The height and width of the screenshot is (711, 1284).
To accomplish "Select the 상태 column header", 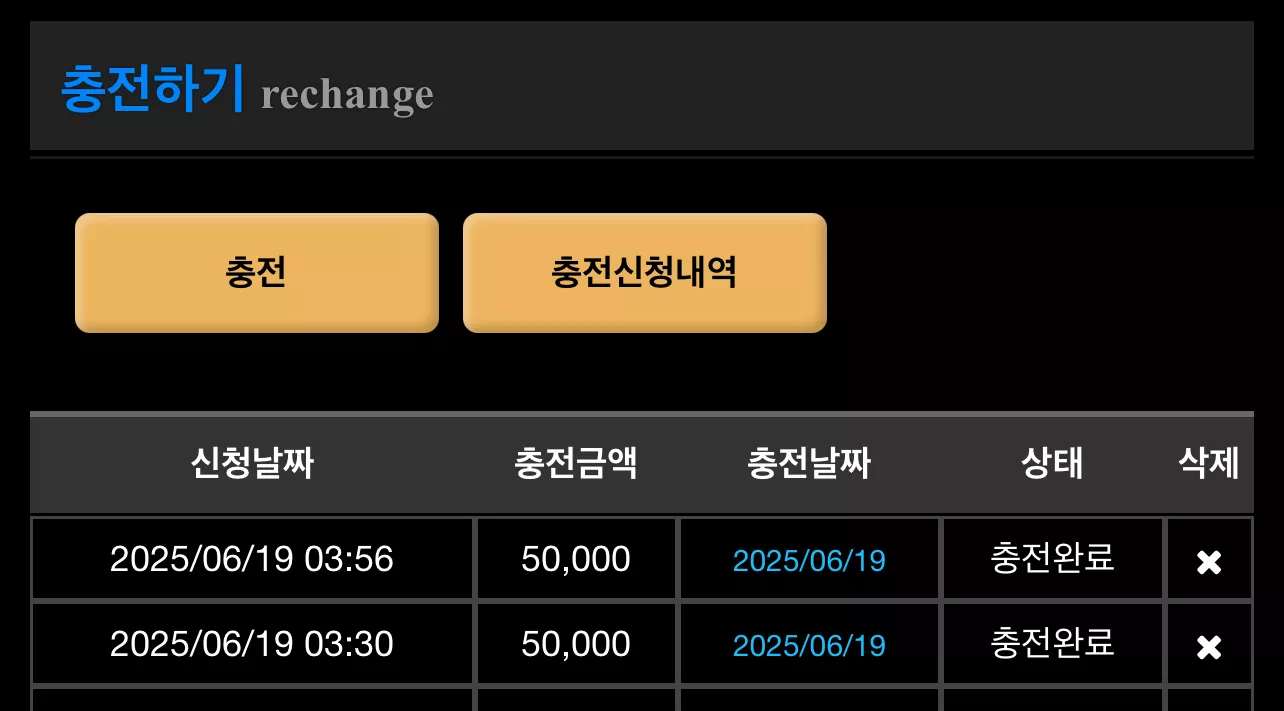I will click(x=1052, y=464).
